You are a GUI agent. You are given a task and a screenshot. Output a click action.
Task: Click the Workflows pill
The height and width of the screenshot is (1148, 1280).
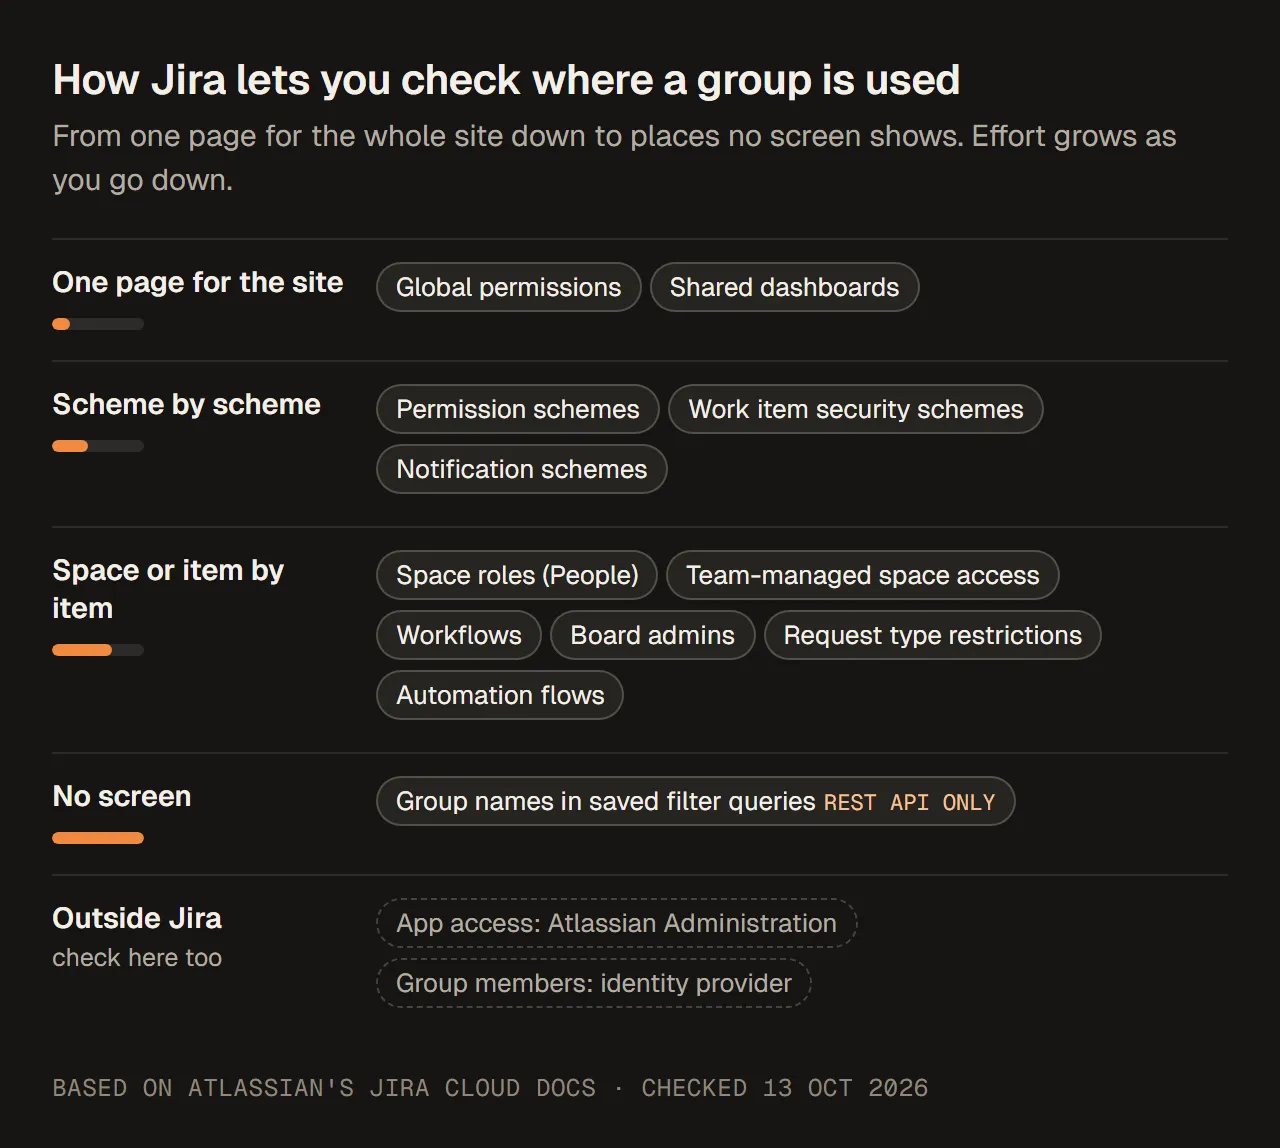tap(458, 635)
